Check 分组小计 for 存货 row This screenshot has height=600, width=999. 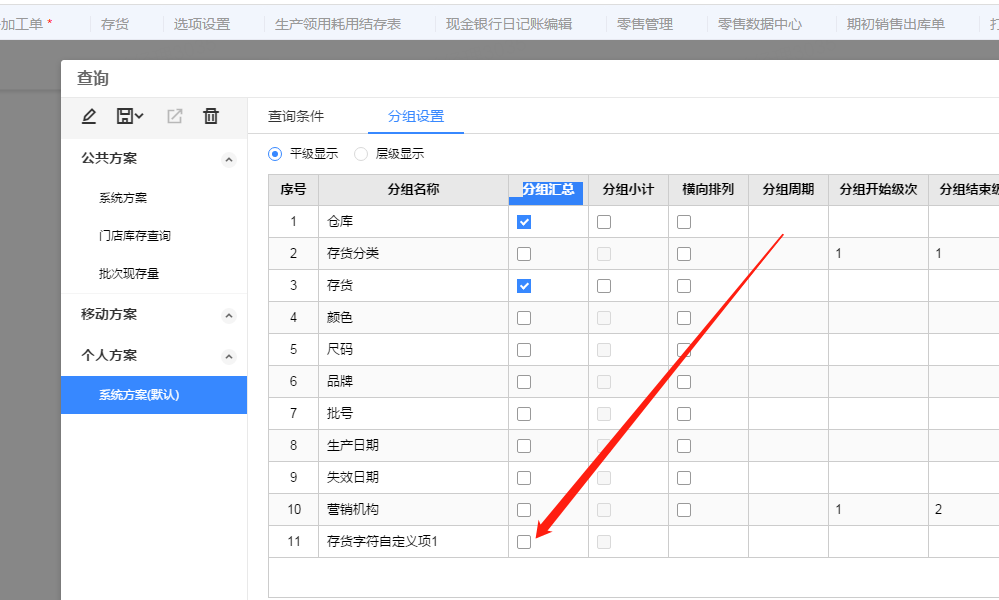pyautogui.click(x=604, y=286)
